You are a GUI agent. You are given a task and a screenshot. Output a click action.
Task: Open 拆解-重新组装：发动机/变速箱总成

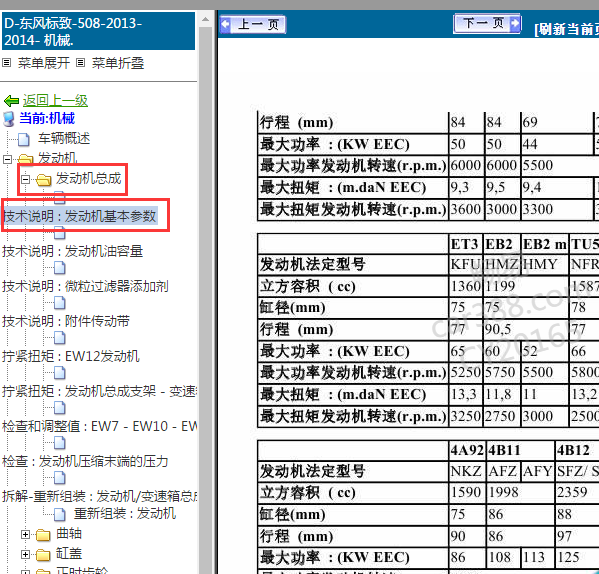pos(99,496)
